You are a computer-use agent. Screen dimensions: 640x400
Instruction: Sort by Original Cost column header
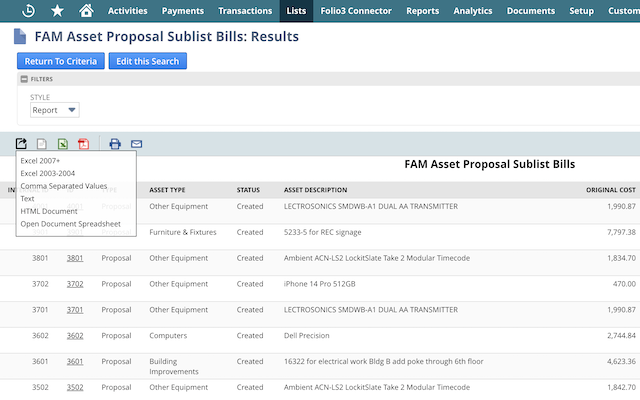point(611,190)
